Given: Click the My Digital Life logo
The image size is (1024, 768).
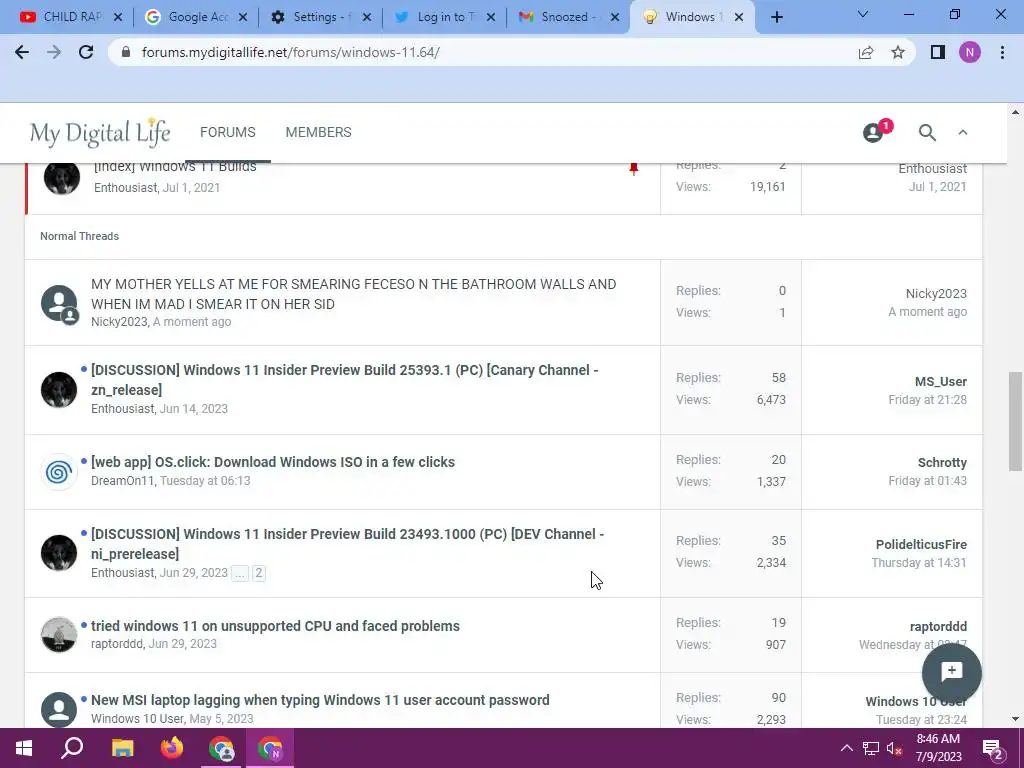Looking at the screenshot, I should point(100,133).
